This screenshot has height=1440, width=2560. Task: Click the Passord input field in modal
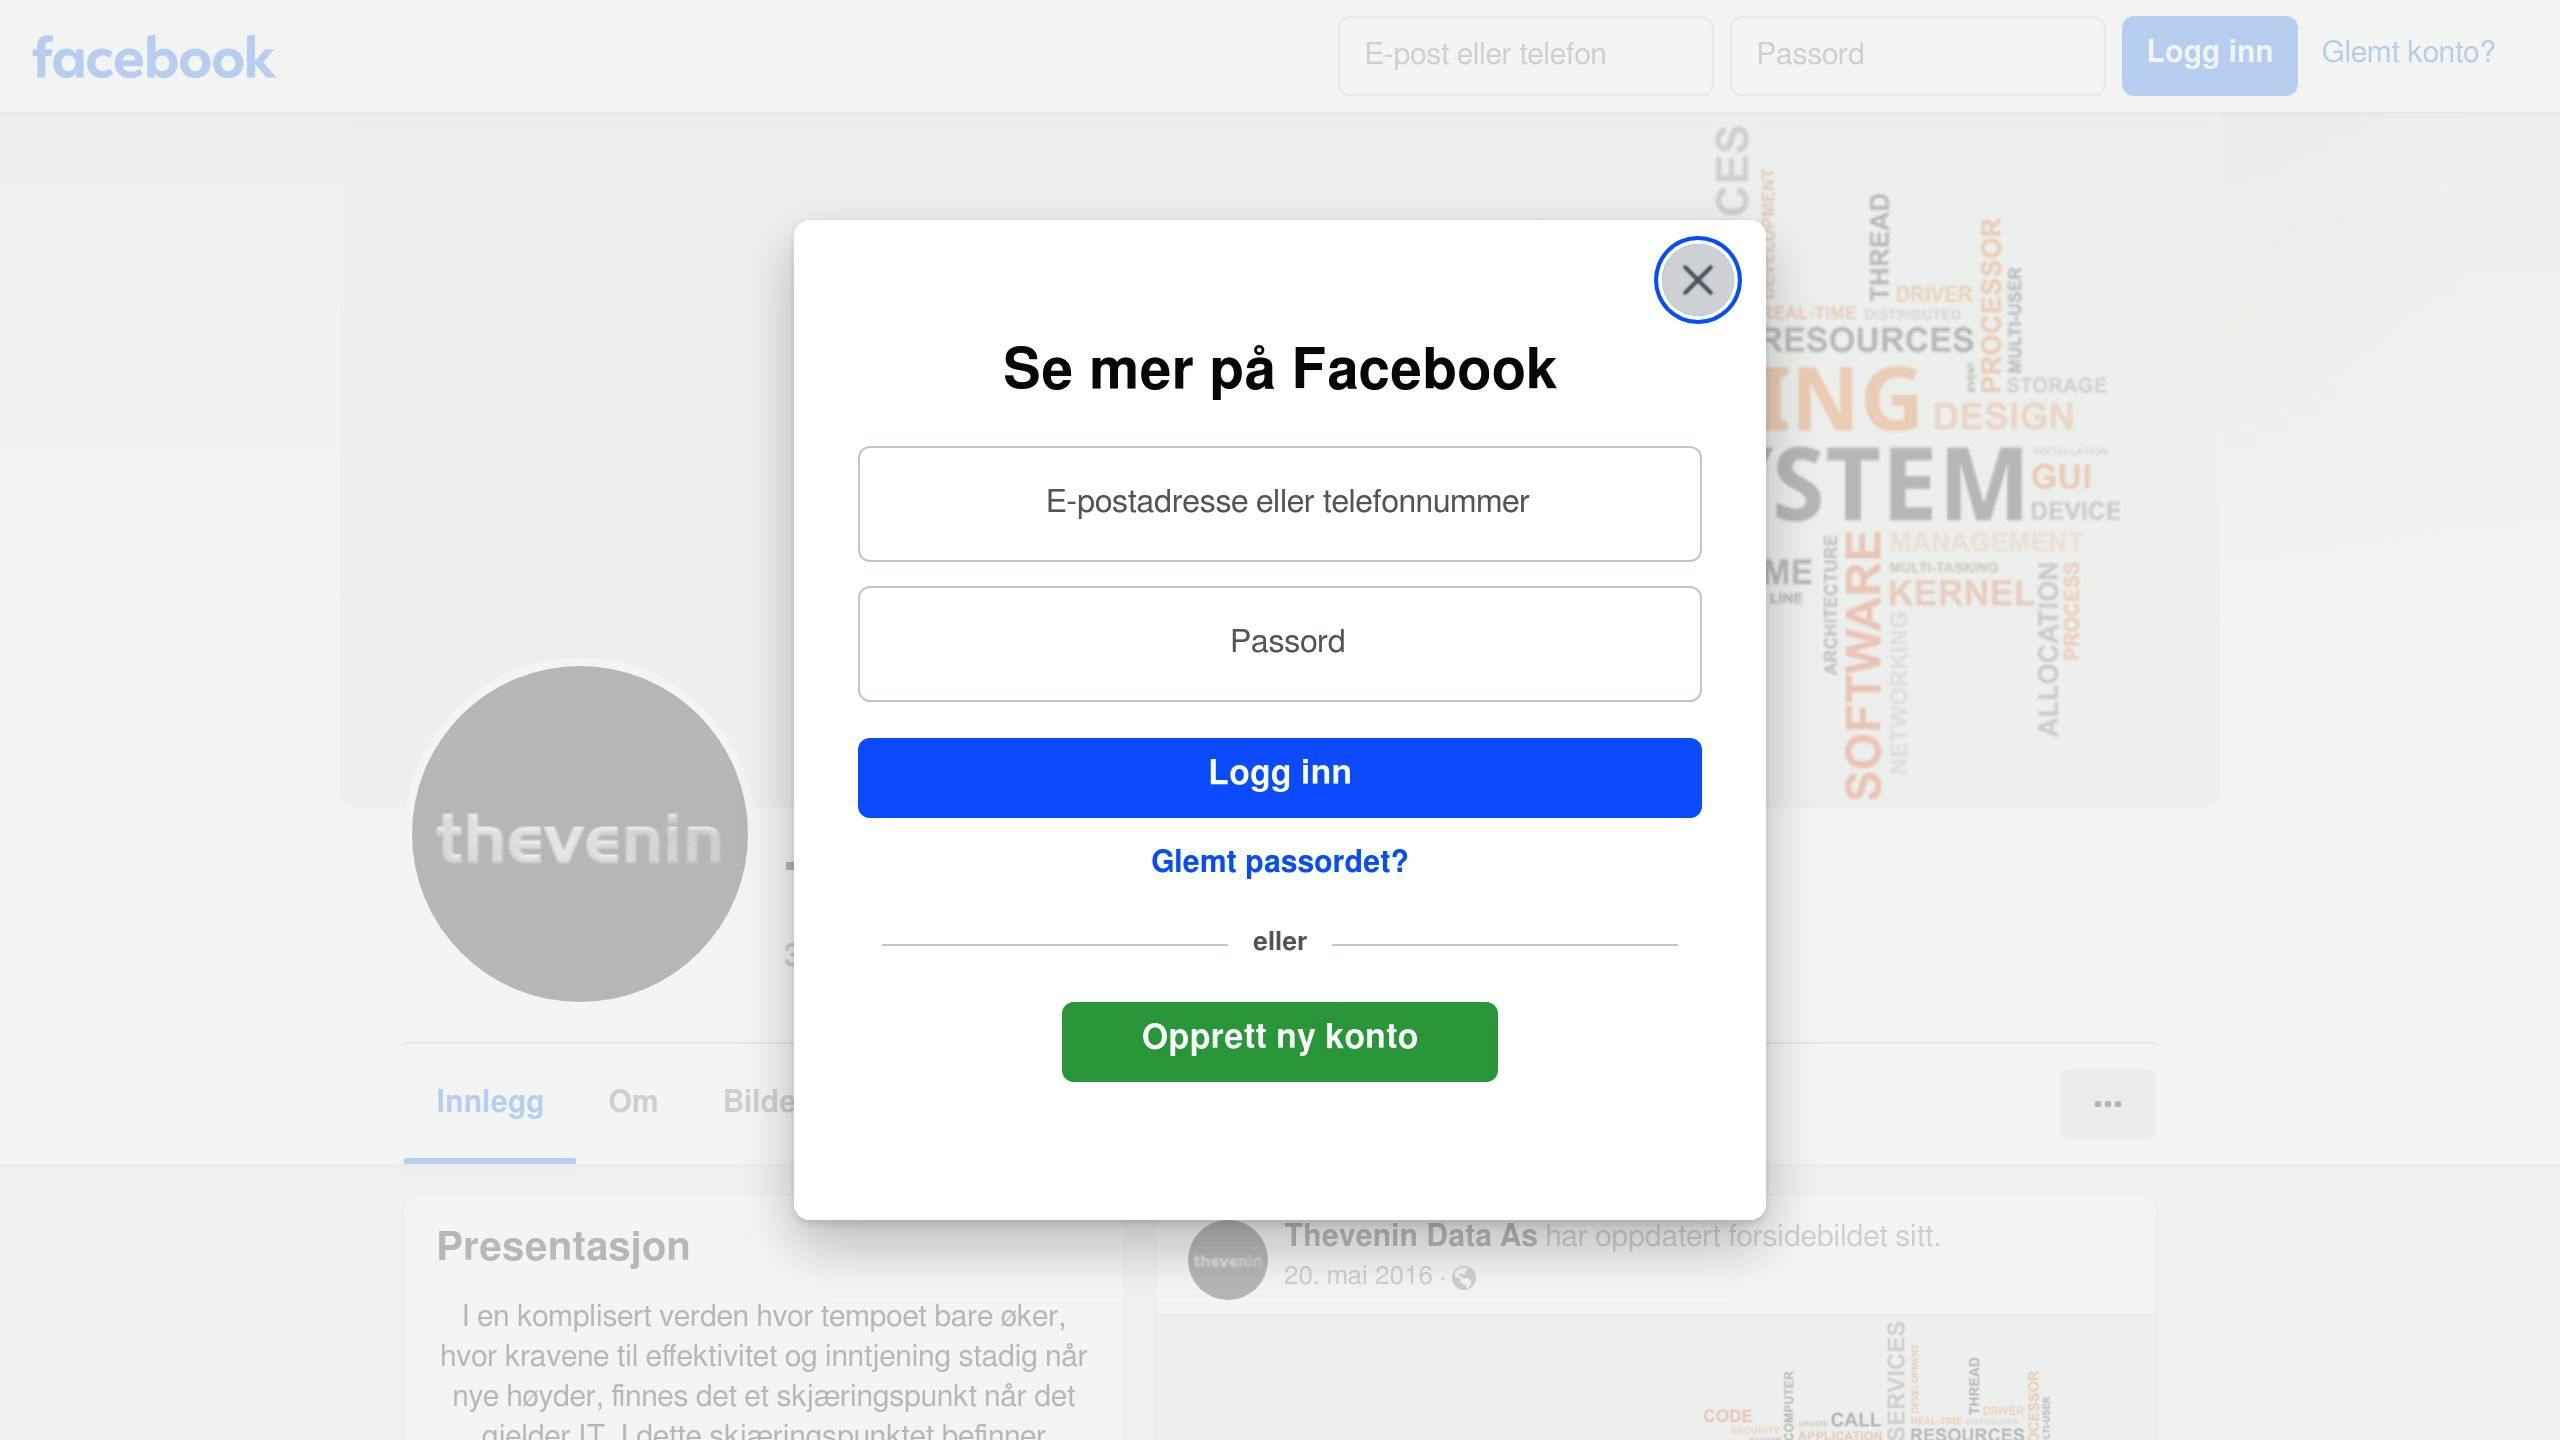point(1280,642)
